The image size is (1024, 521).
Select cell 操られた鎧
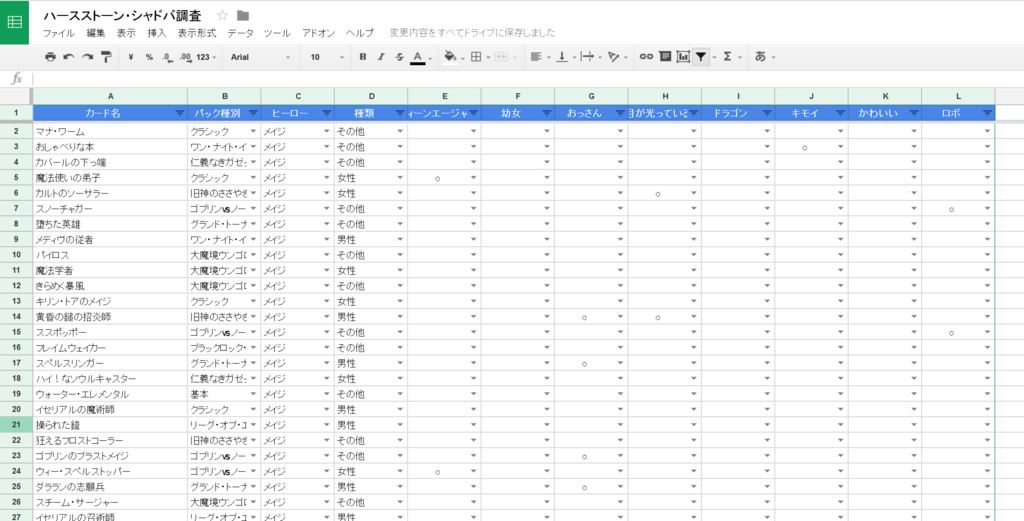pos(110,425)
